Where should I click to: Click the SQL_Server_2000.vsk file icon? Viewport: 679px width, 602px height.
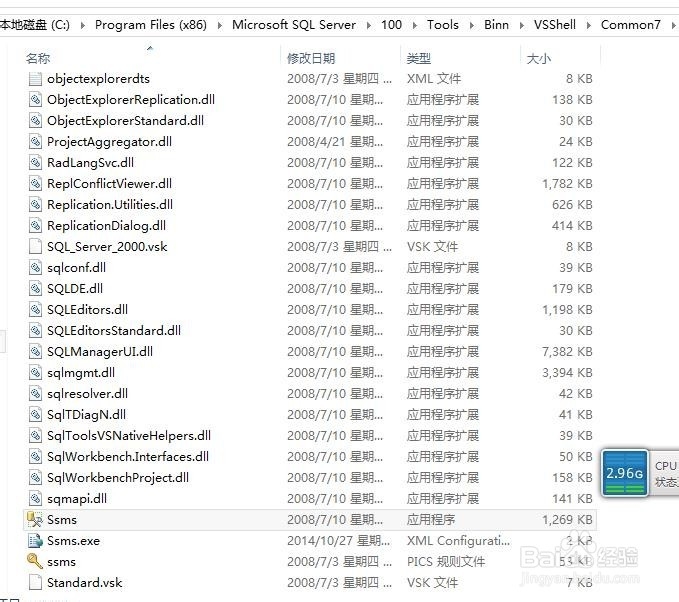pos(35,247)
